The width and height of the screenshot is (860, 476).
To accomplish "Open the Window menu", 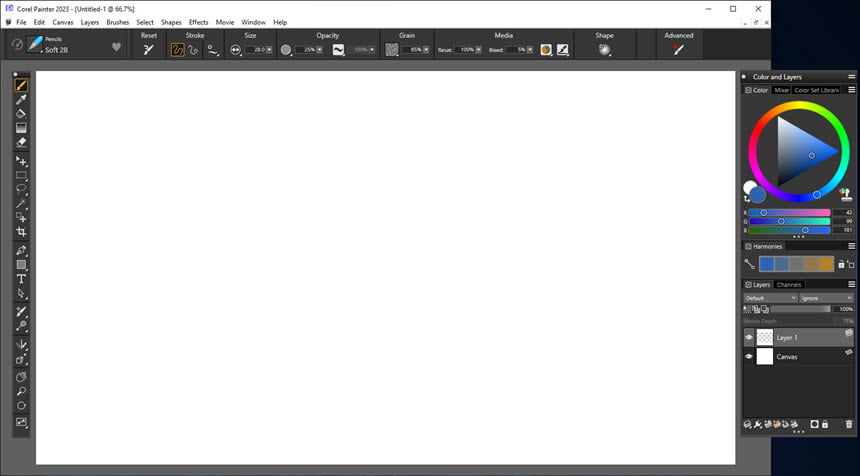I will click(x=253, y=22).
